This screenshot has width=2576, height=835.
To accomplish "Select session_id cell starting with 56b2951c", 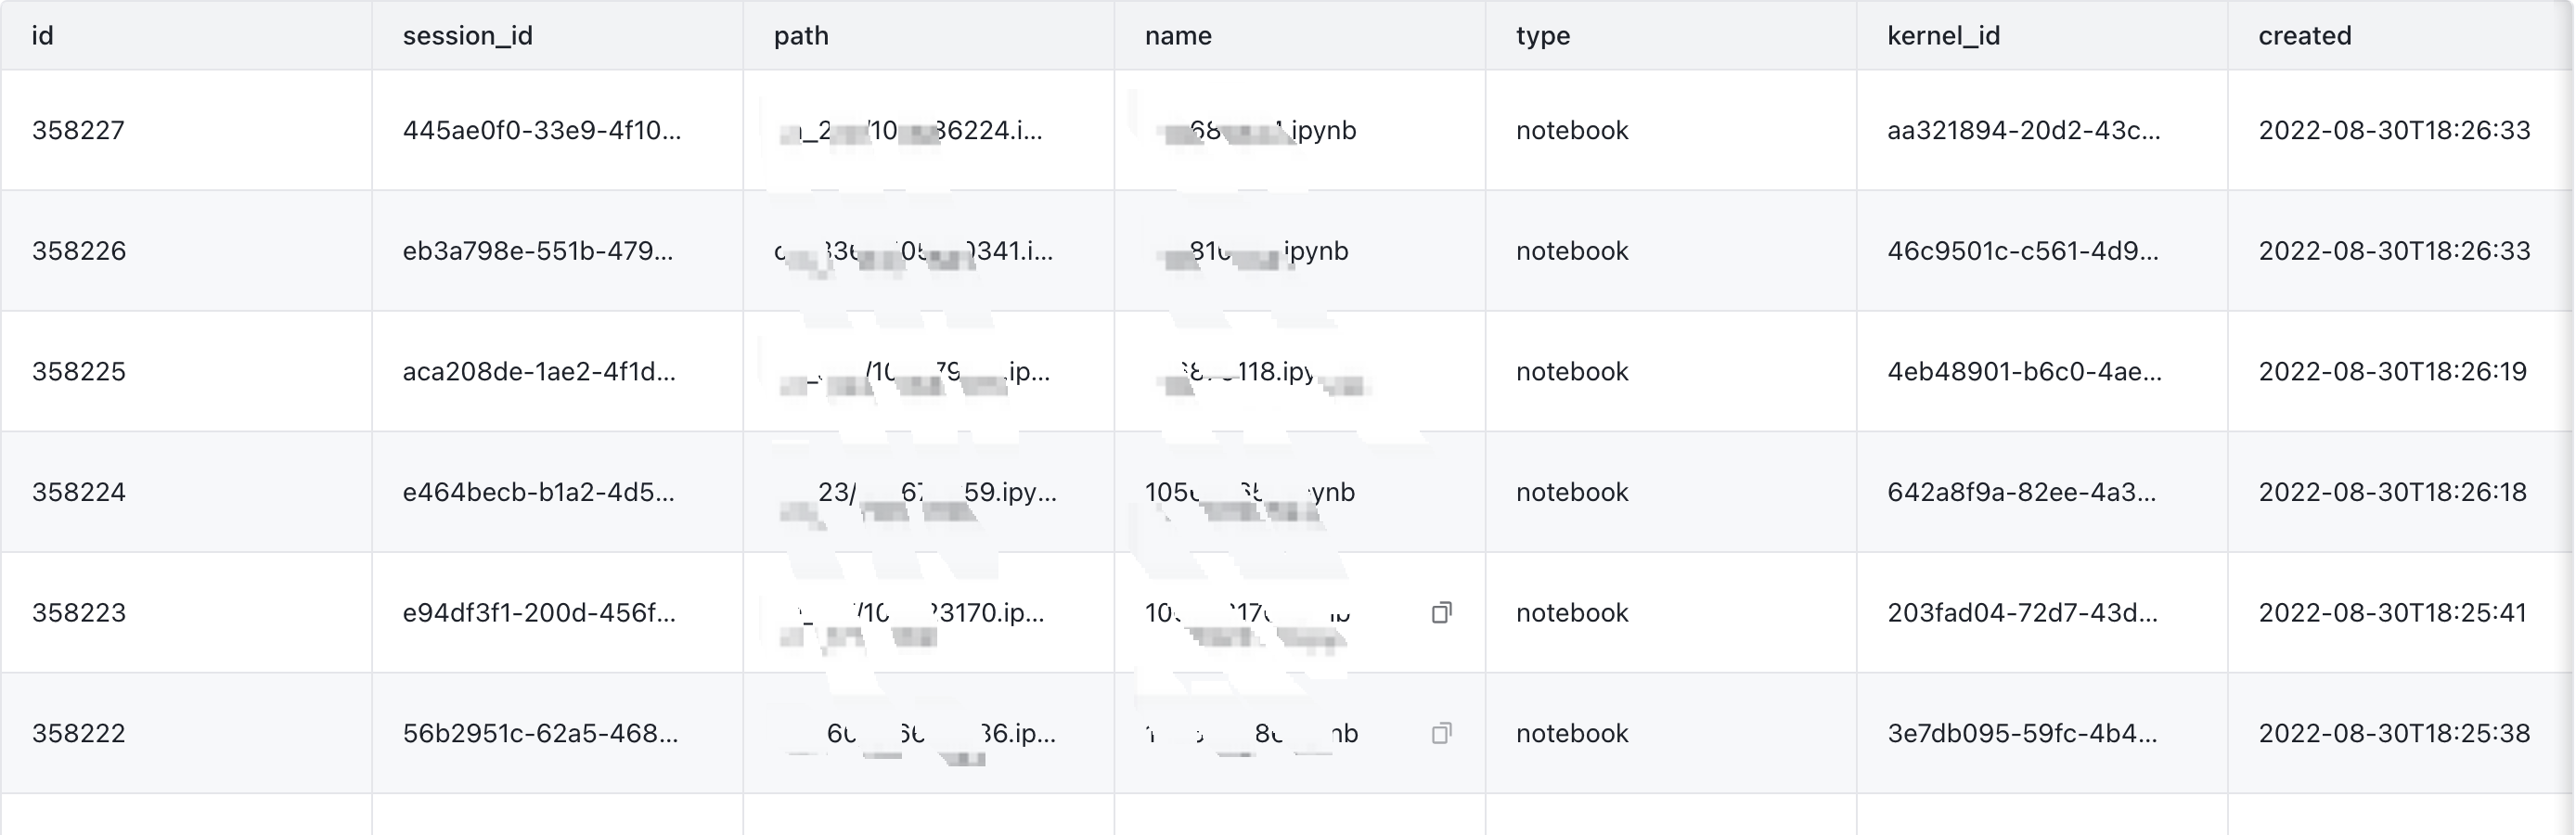I will pos(540,733).
